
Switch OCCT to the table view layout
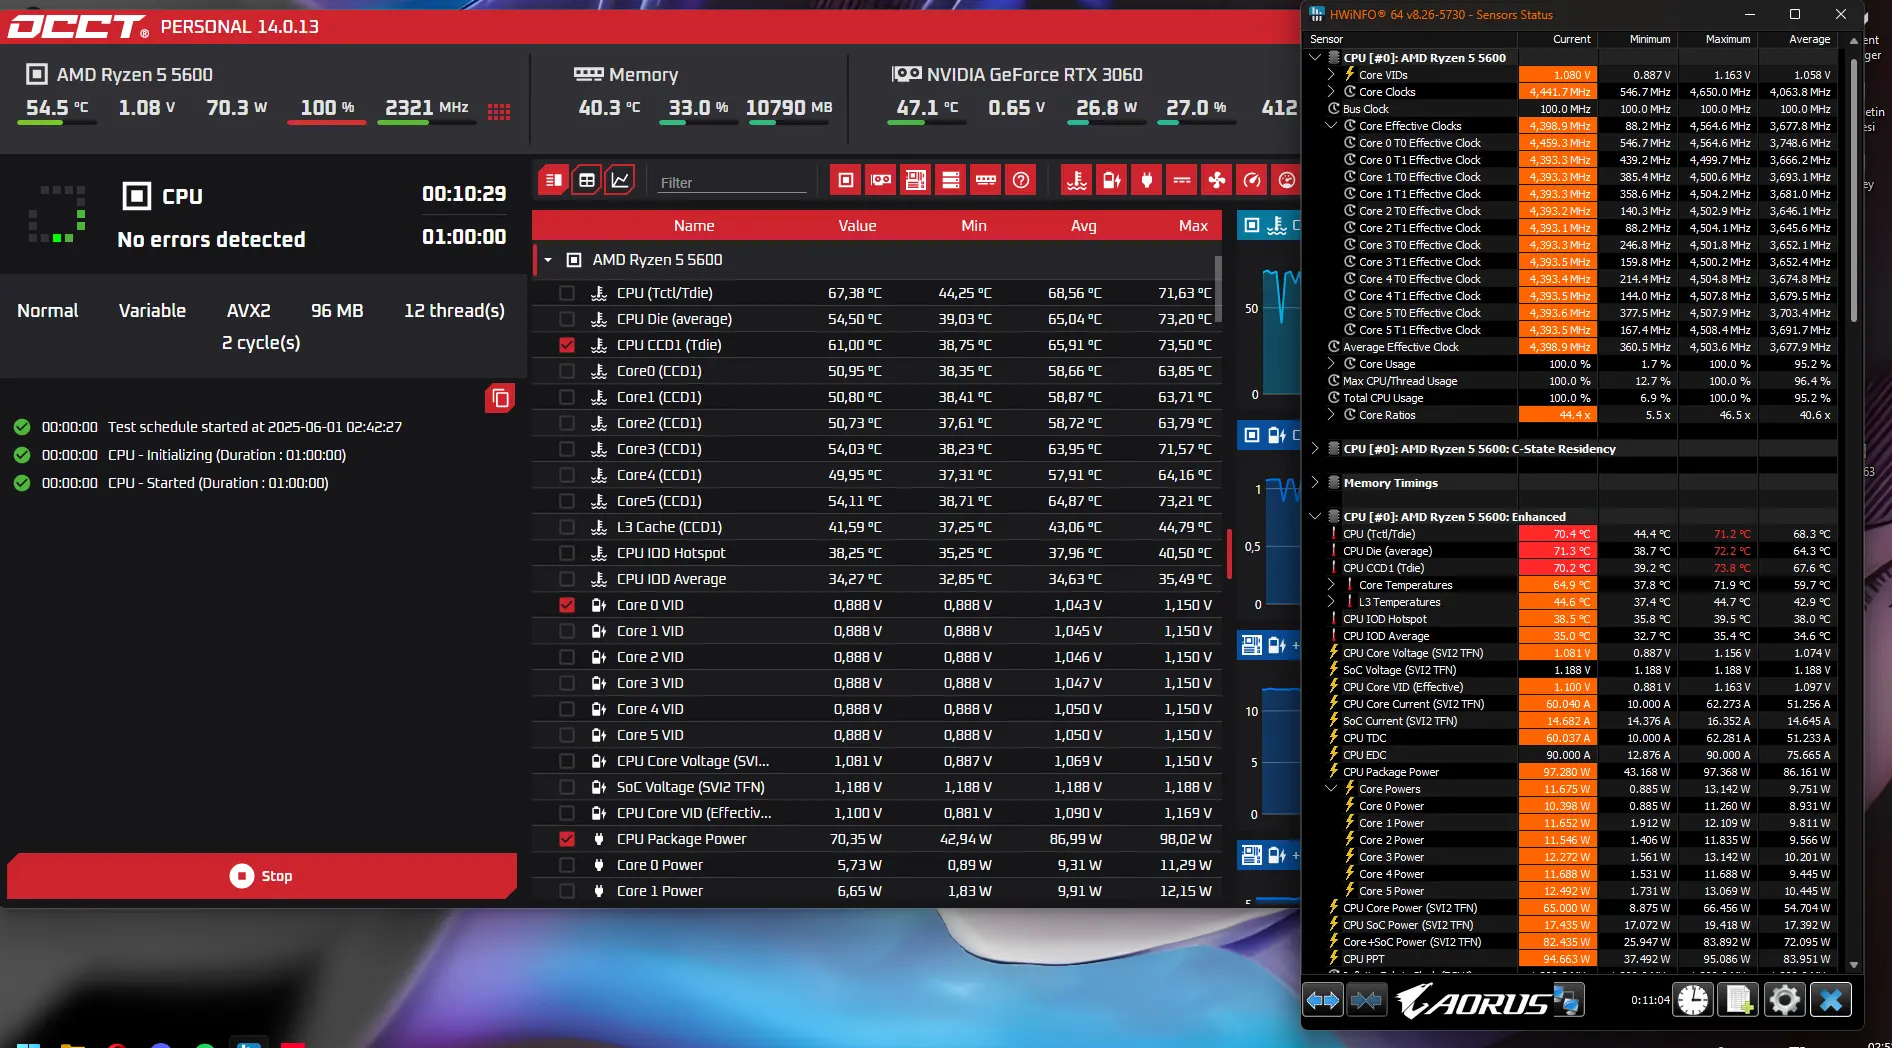pos(587,180)
